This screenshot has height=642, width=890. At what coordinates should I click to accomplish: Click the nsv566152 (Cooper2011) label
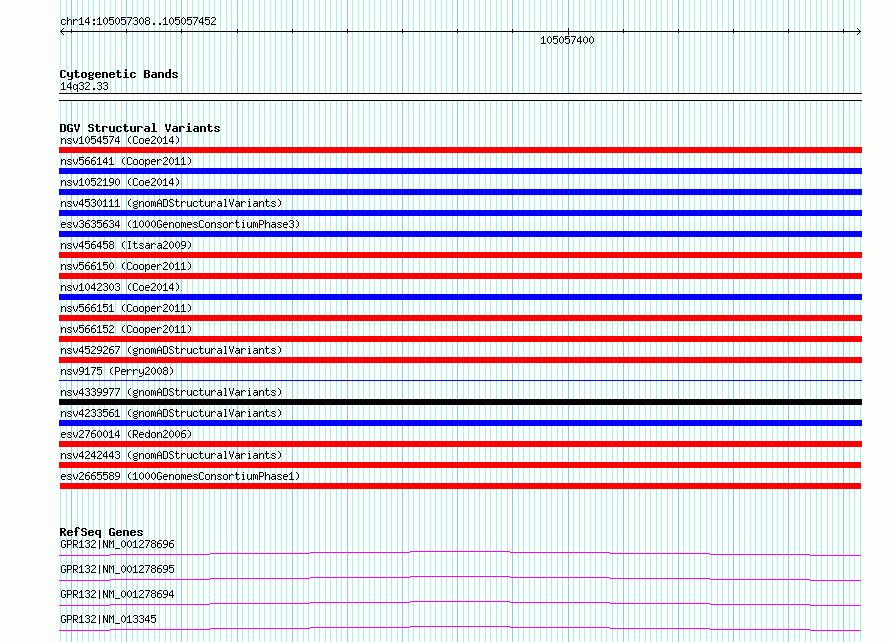click(126, 329)
